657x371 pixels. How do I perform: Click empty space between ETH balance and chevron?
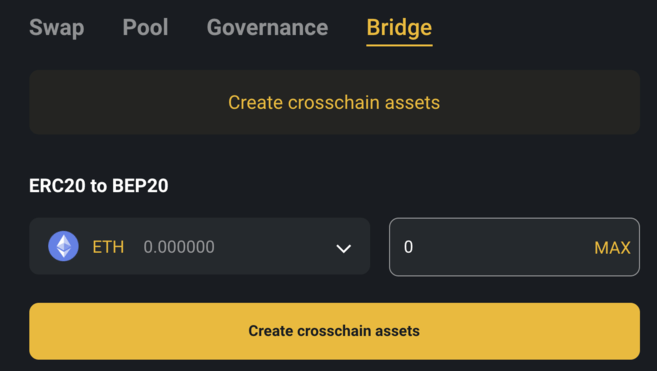coord(274,247)
